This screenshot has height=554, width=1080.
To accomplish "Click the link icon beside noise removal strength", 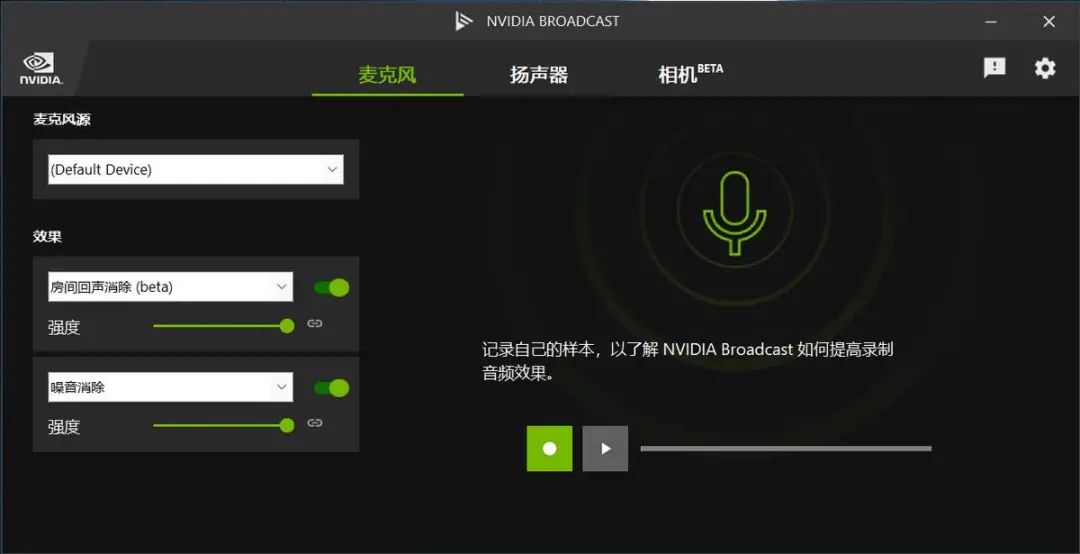I will pyautogui.click(x=315, y=423).
